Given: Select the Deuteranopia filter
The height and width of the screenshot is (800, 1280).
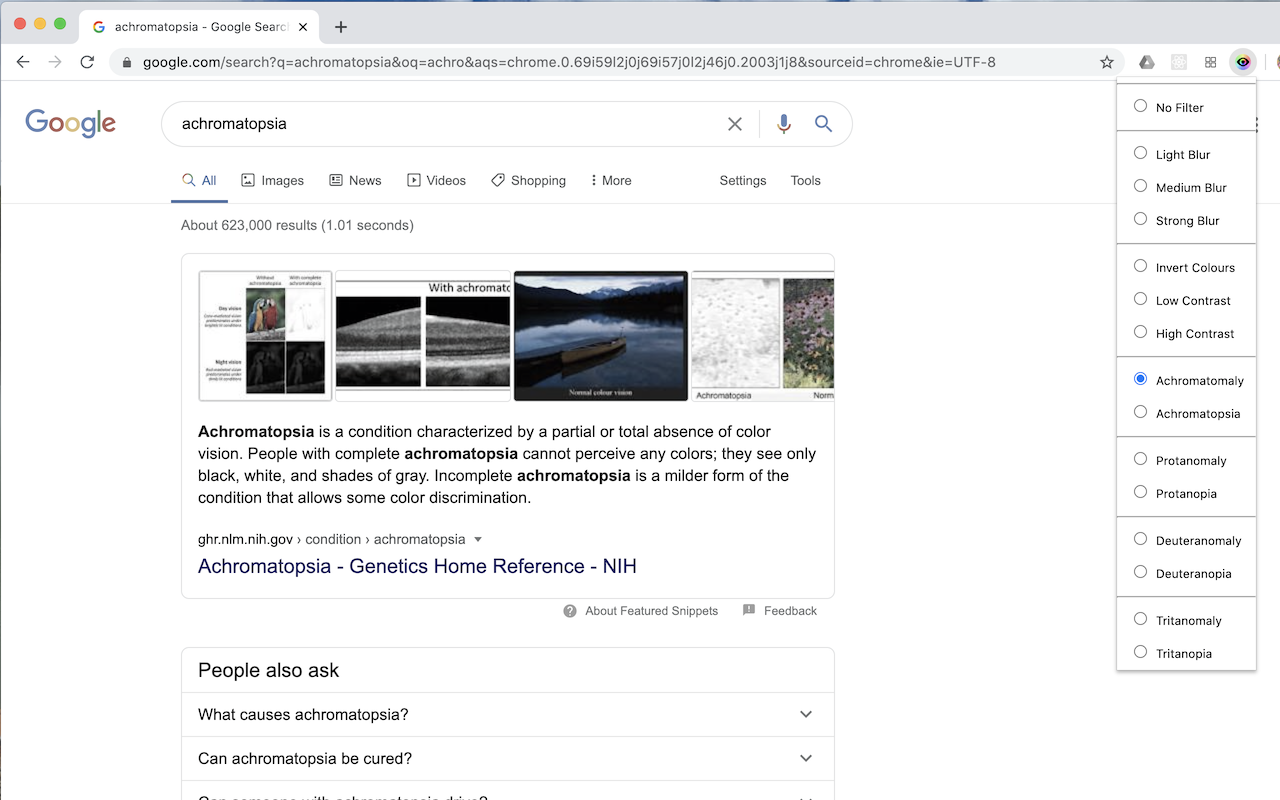Looking at the screenshot, I should (1140, 572).
